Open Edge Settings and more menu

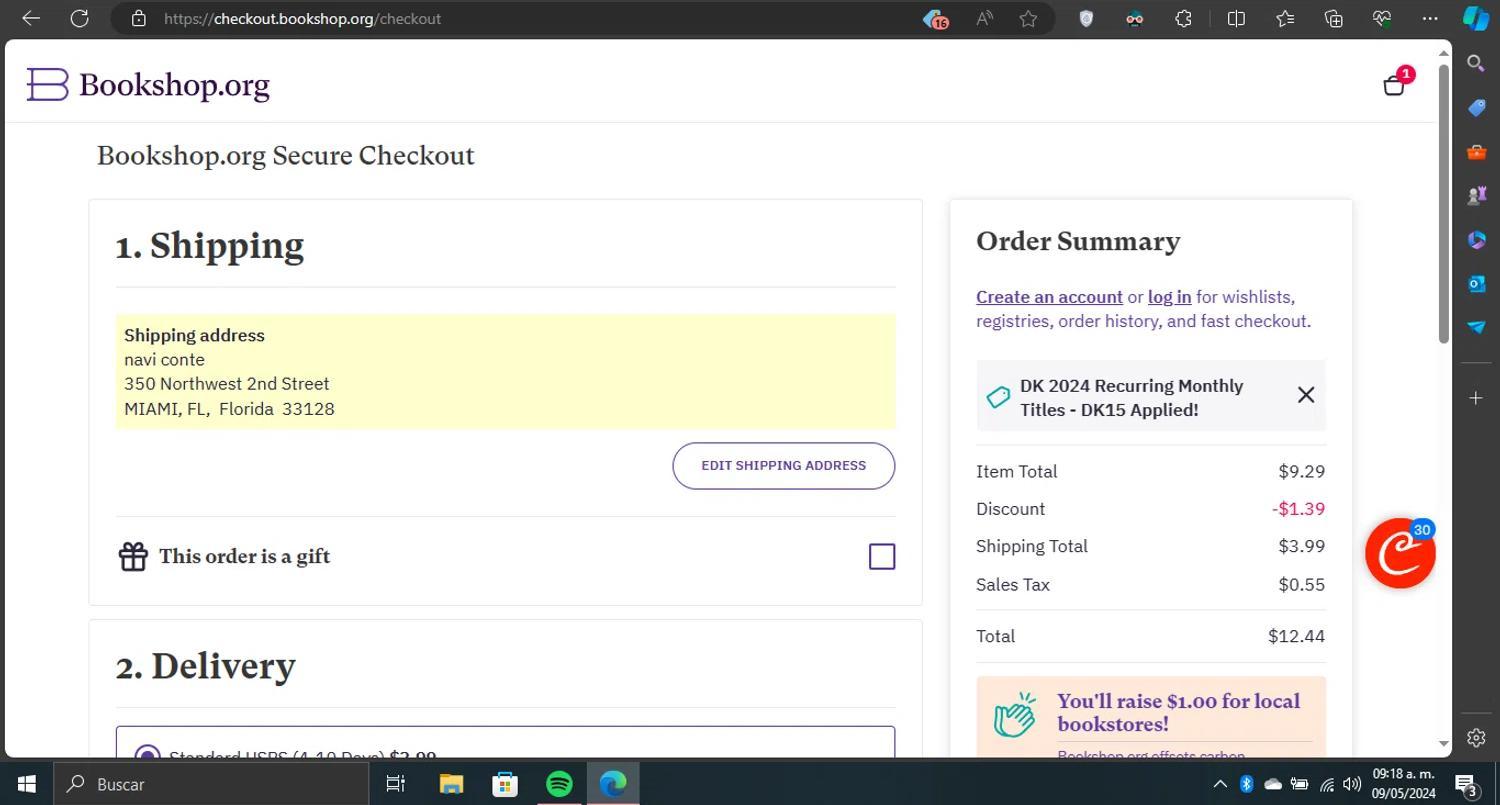pos(1430,18)
